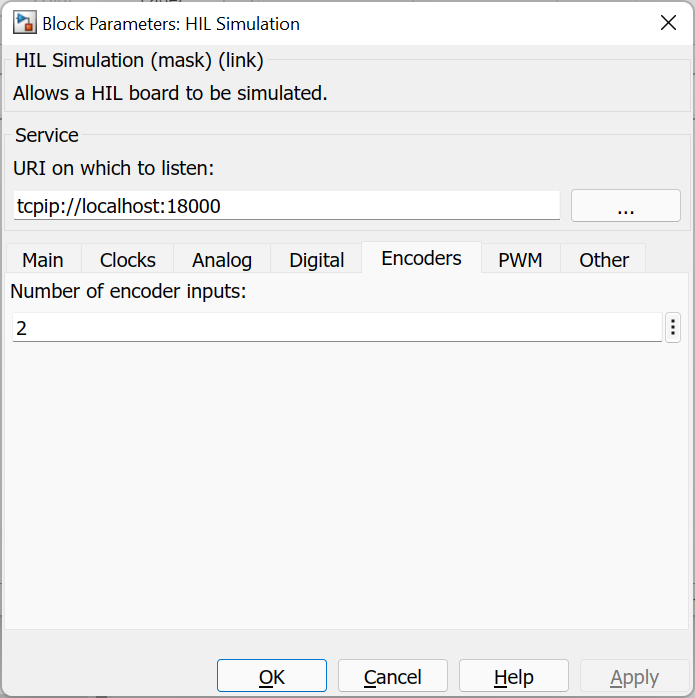Click the 'Block Parameters: HIL Simulation' title text

[171, 23]
